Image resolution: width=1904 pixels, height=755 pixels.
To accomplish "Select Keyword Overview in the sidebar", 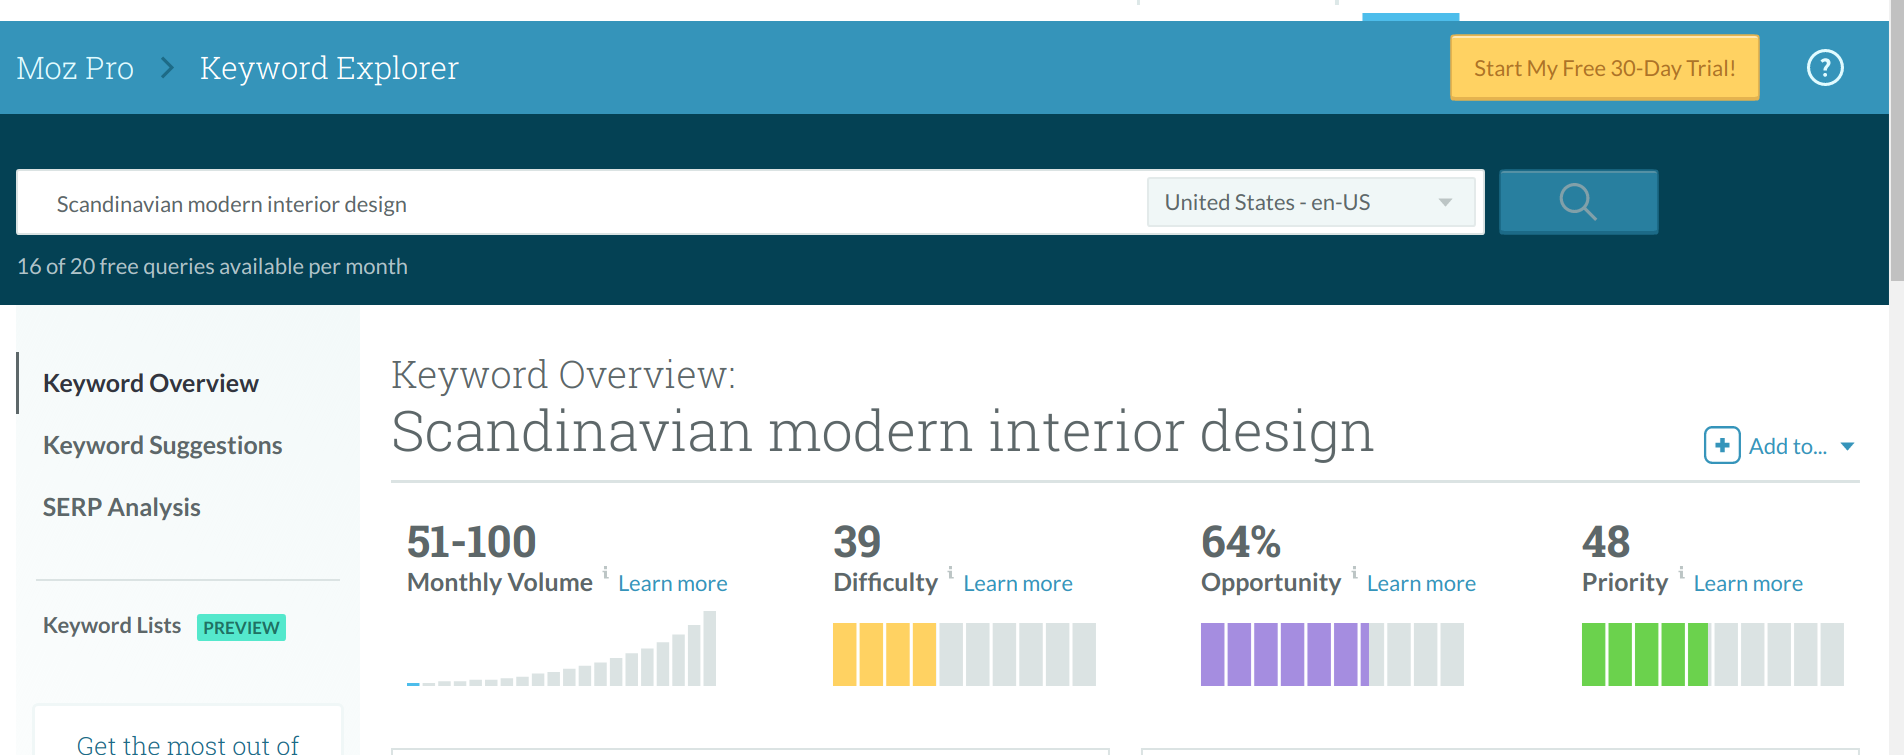I will pyautogui.click(x=151, y=383).
